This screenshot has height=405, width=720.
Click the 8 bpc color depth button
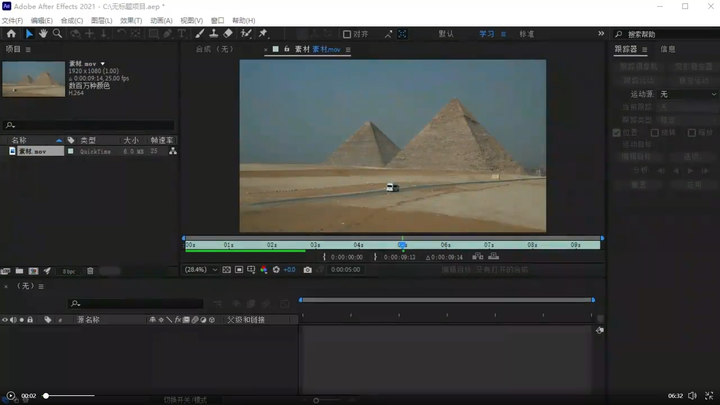click(x=69, y=271)
